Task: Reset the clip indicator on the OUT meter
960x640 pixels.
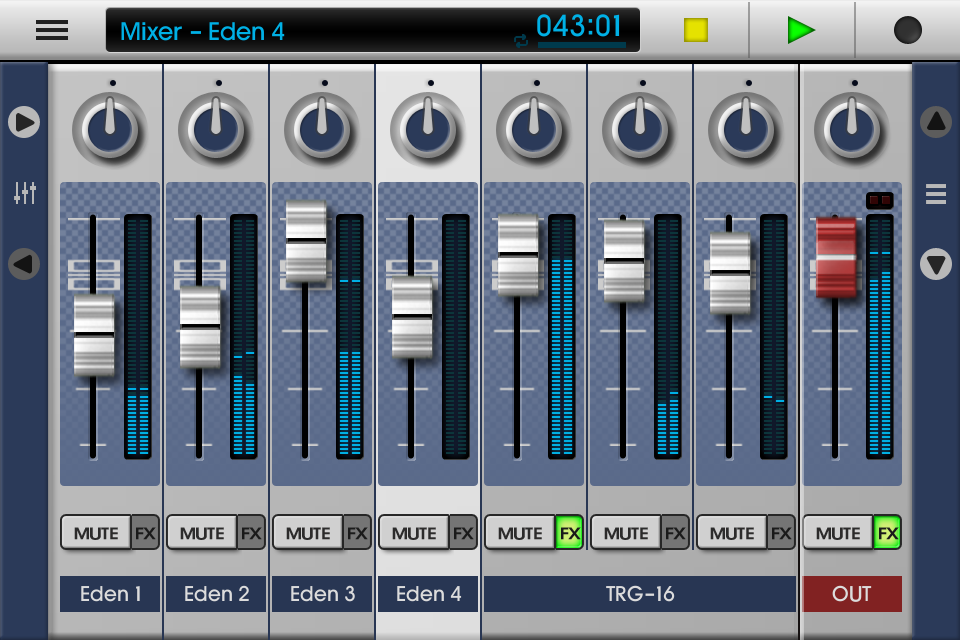Action: click(879, 200)
